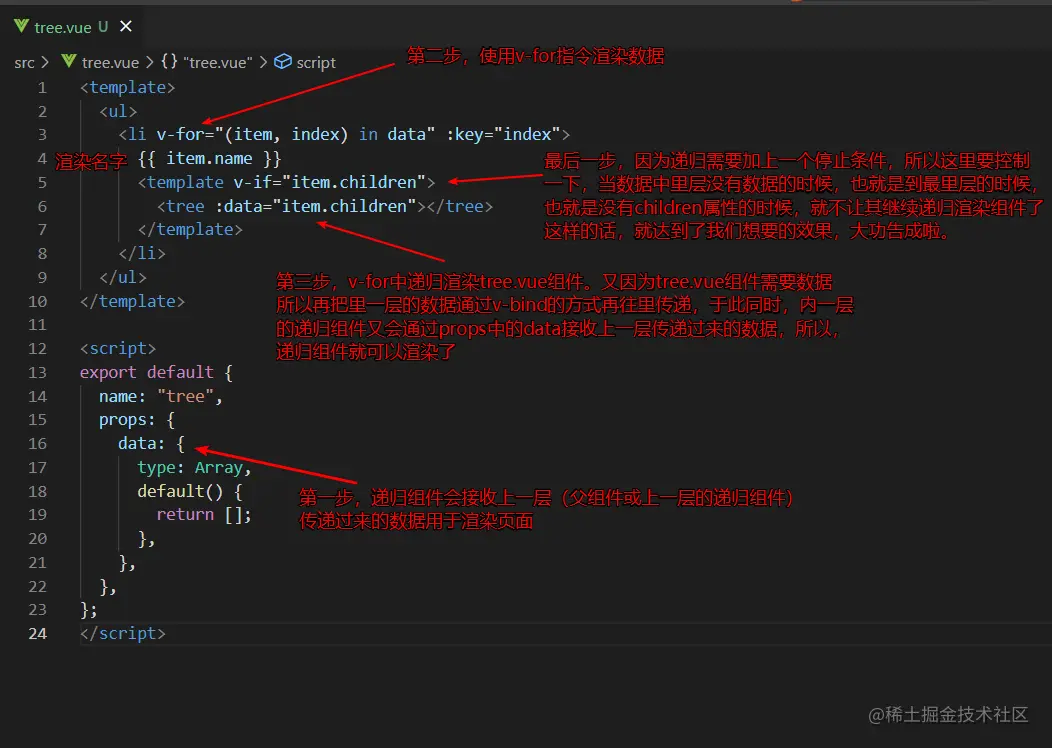The height and width of the screenshot is (748, 1052).
Task: Click the closing </li> tag
Action: pos(142,254)
